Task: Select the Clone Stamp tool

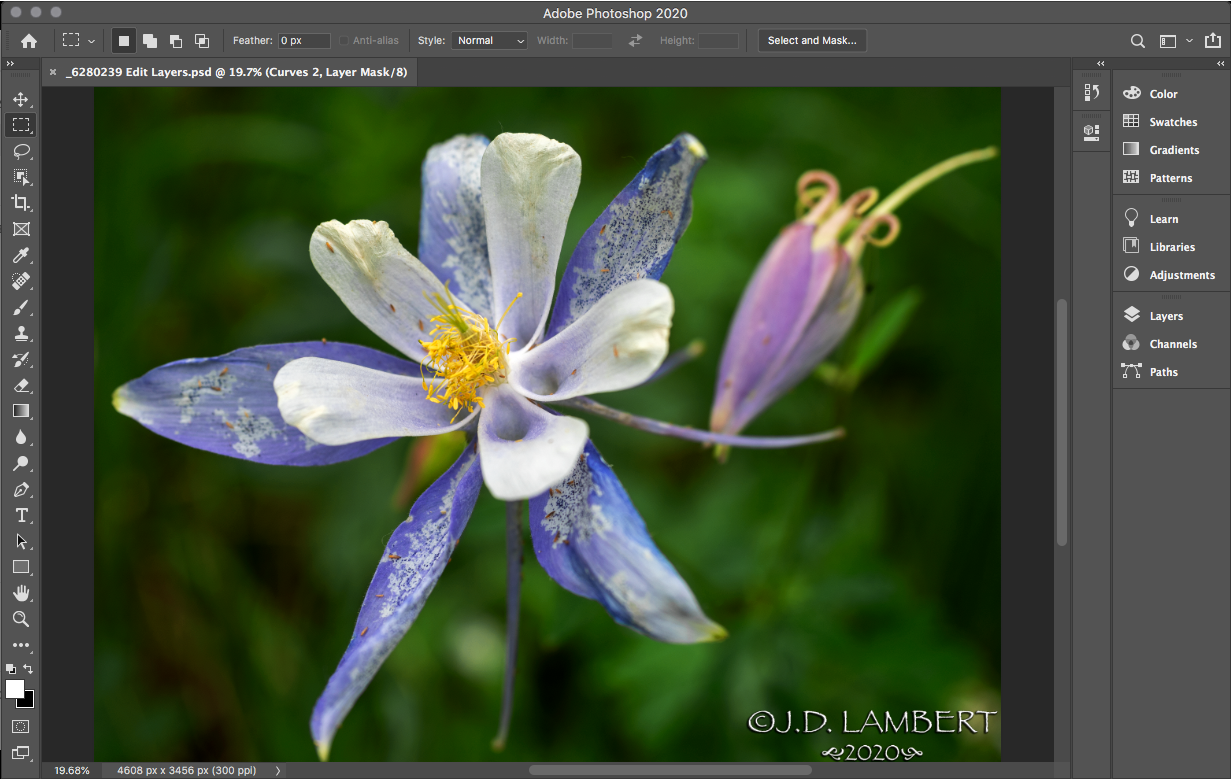Action: [x=22, y=333]
